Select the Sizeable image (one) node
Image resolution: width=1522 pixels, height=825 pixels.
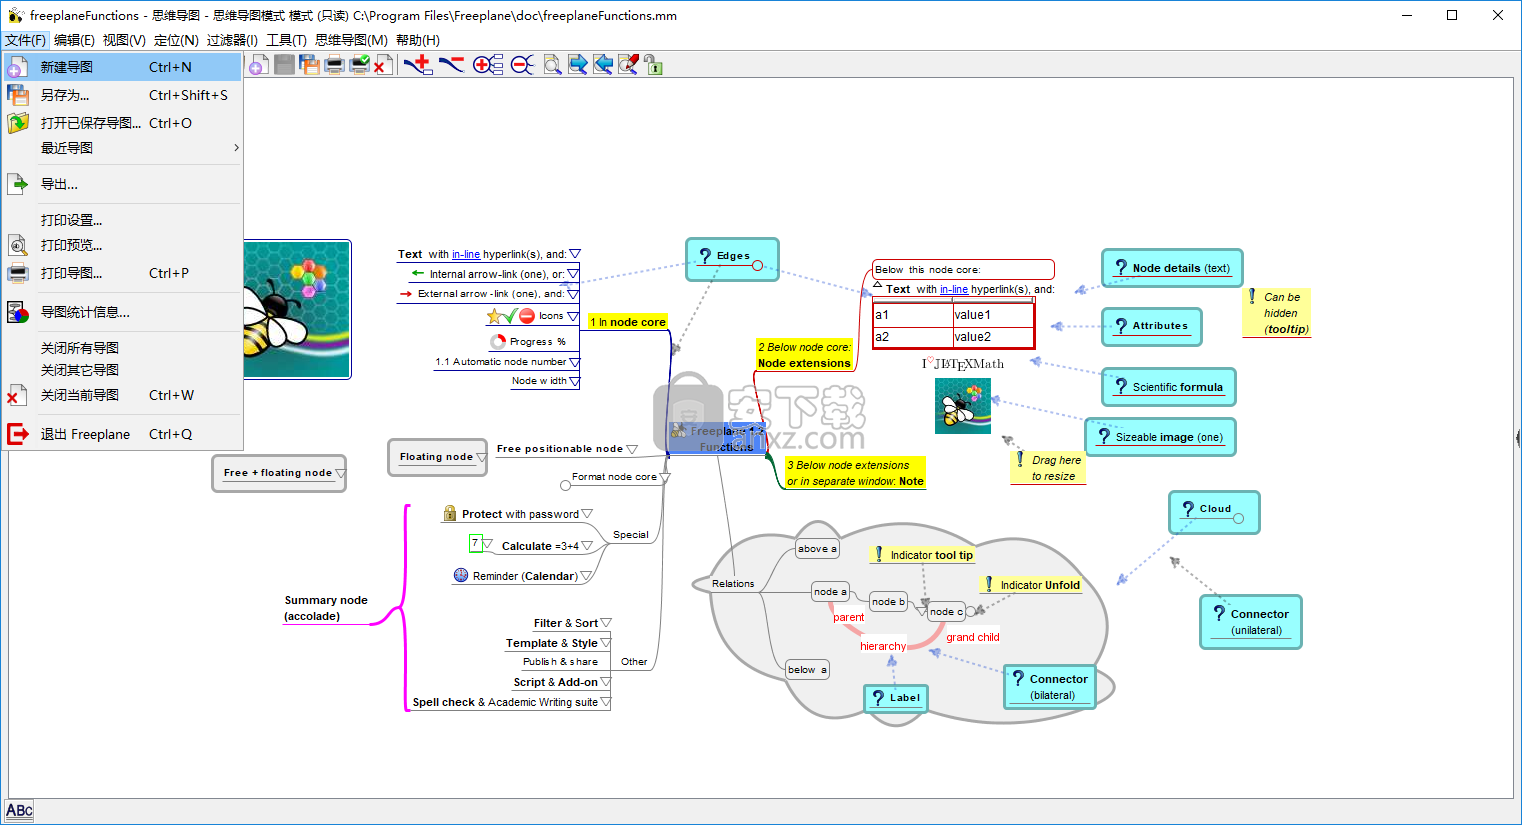click(x=1160, y=437)
